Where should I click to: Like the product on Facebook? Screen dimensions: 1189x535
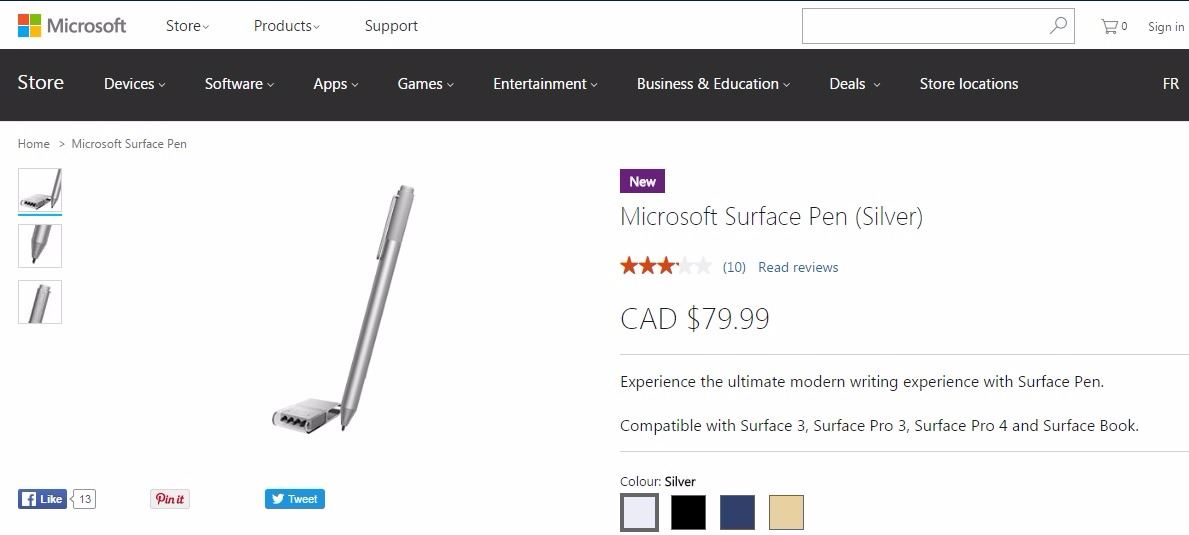(x=42, y=499)
